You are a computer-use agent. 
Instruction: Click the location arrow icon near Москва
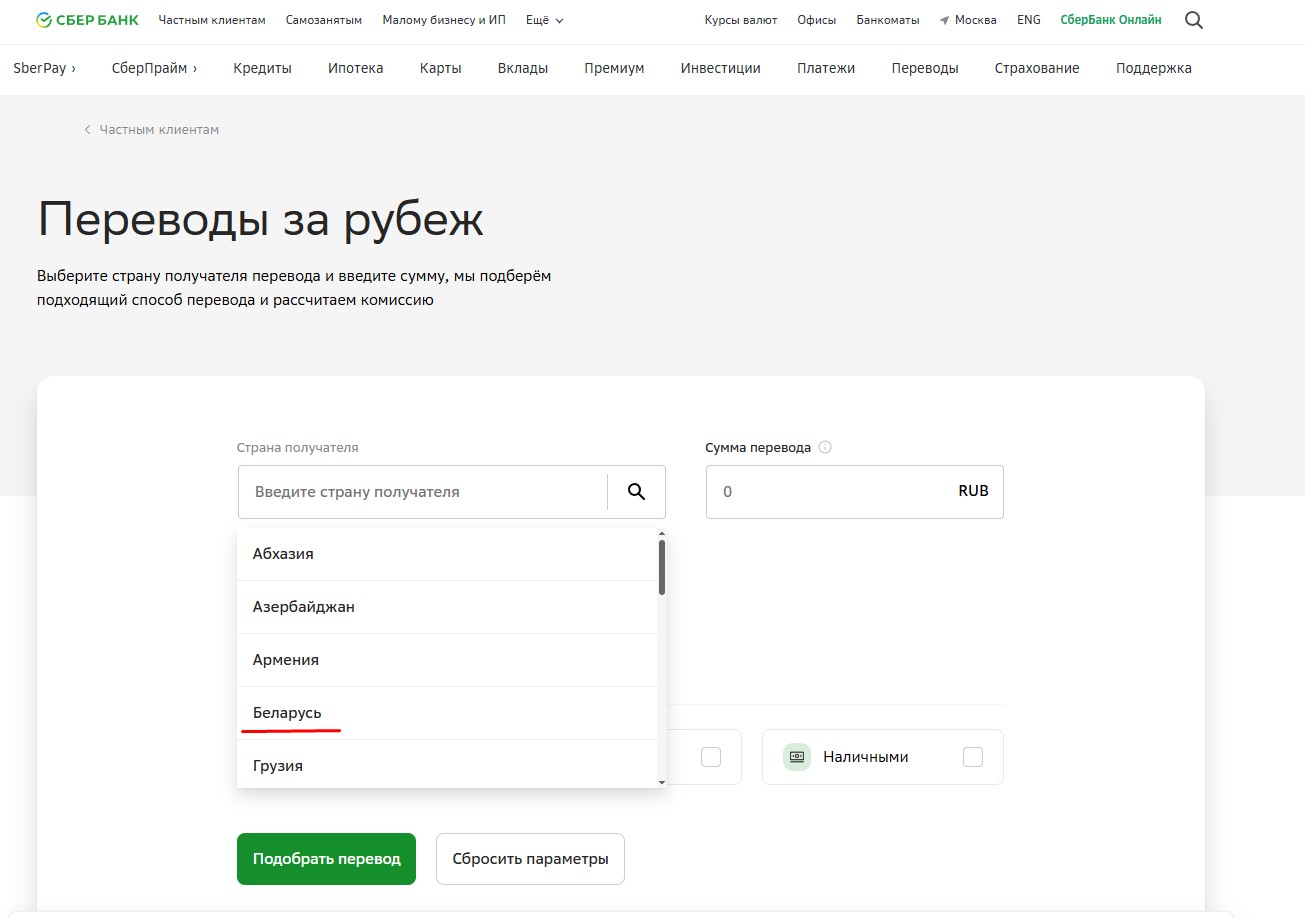pyautogui.click(x=944, y=20)
